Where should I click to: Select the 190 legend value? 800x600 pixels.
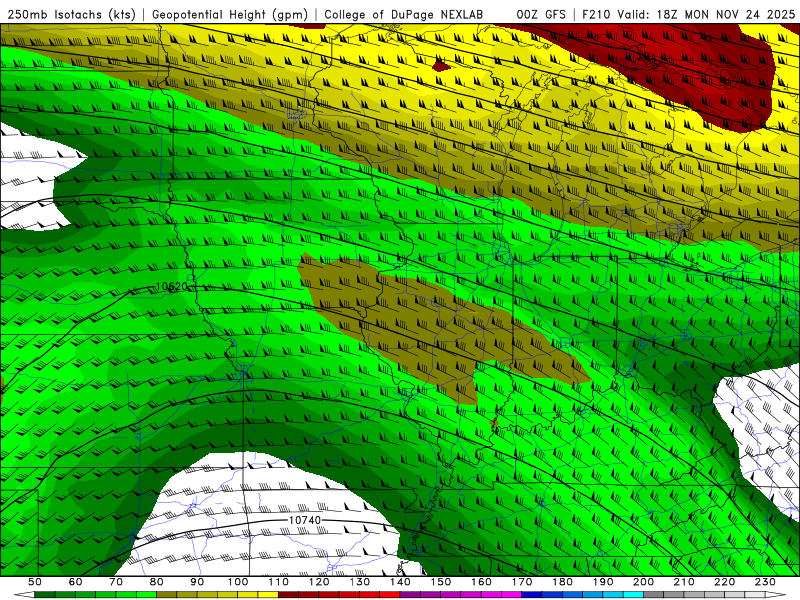604,582
